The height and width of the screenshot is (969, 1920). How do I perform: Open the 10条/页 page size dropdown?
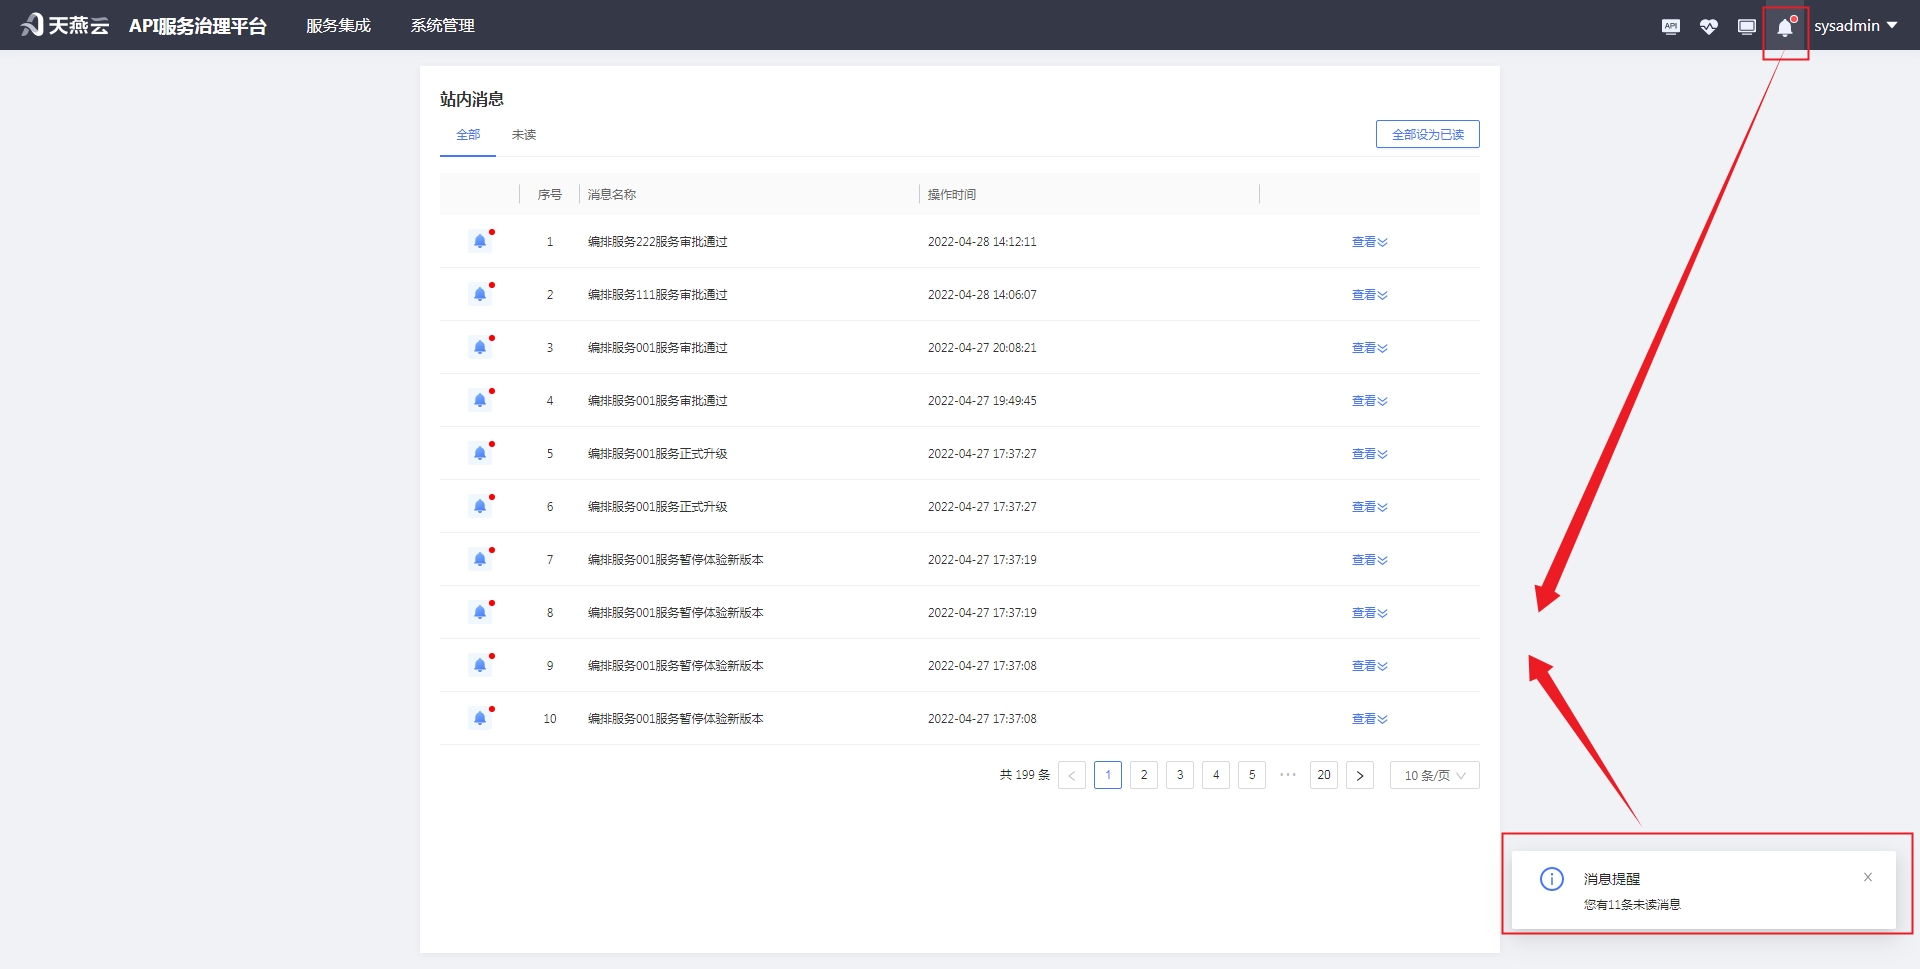[1434, 774]
